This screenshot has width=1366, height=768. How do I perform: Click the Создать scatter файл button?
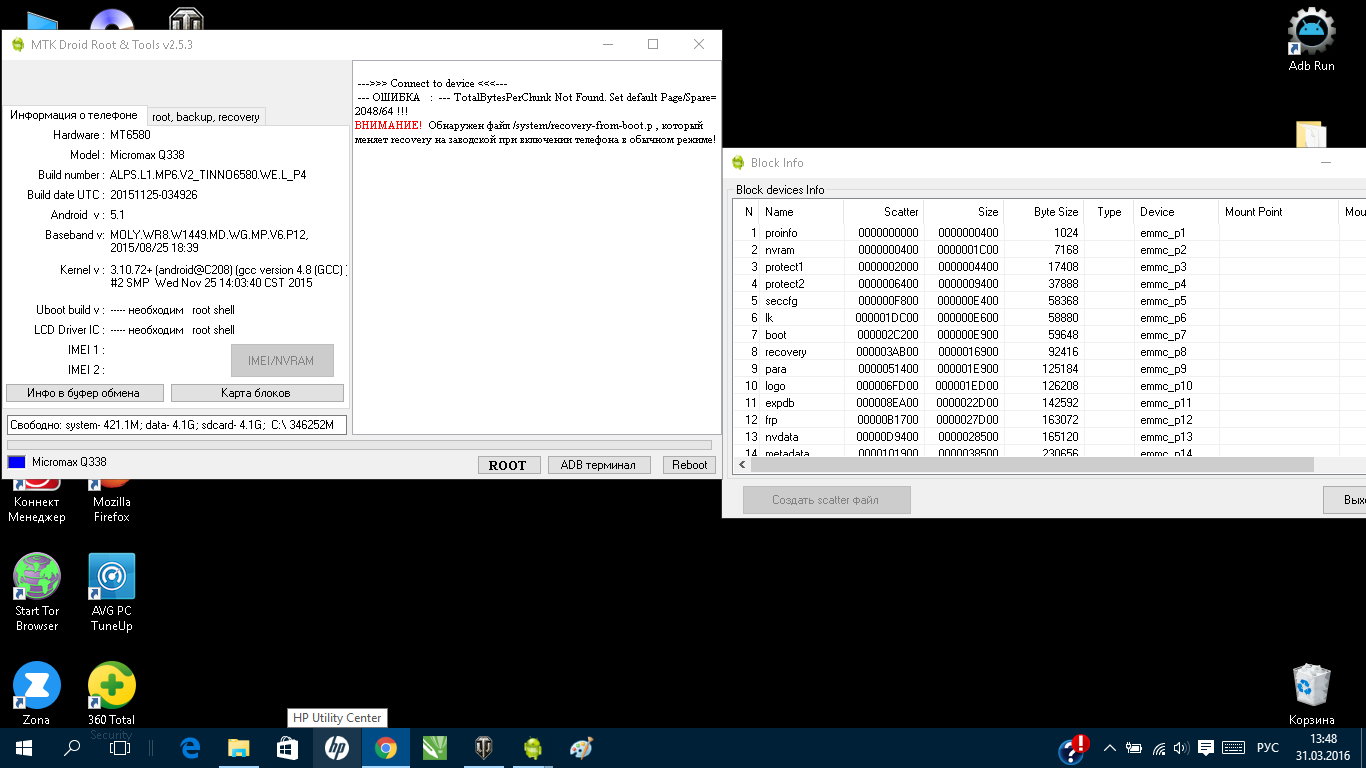[x=826, y=500]
